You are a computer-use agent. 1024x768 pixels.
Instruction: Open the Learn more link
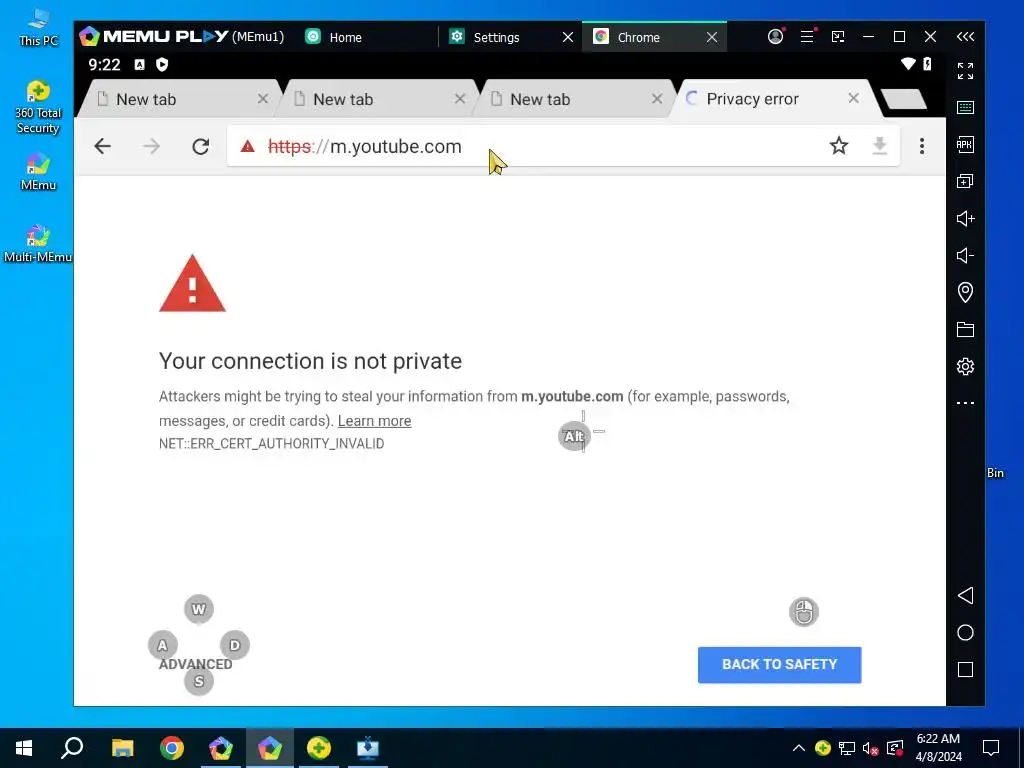coord(374,421)
